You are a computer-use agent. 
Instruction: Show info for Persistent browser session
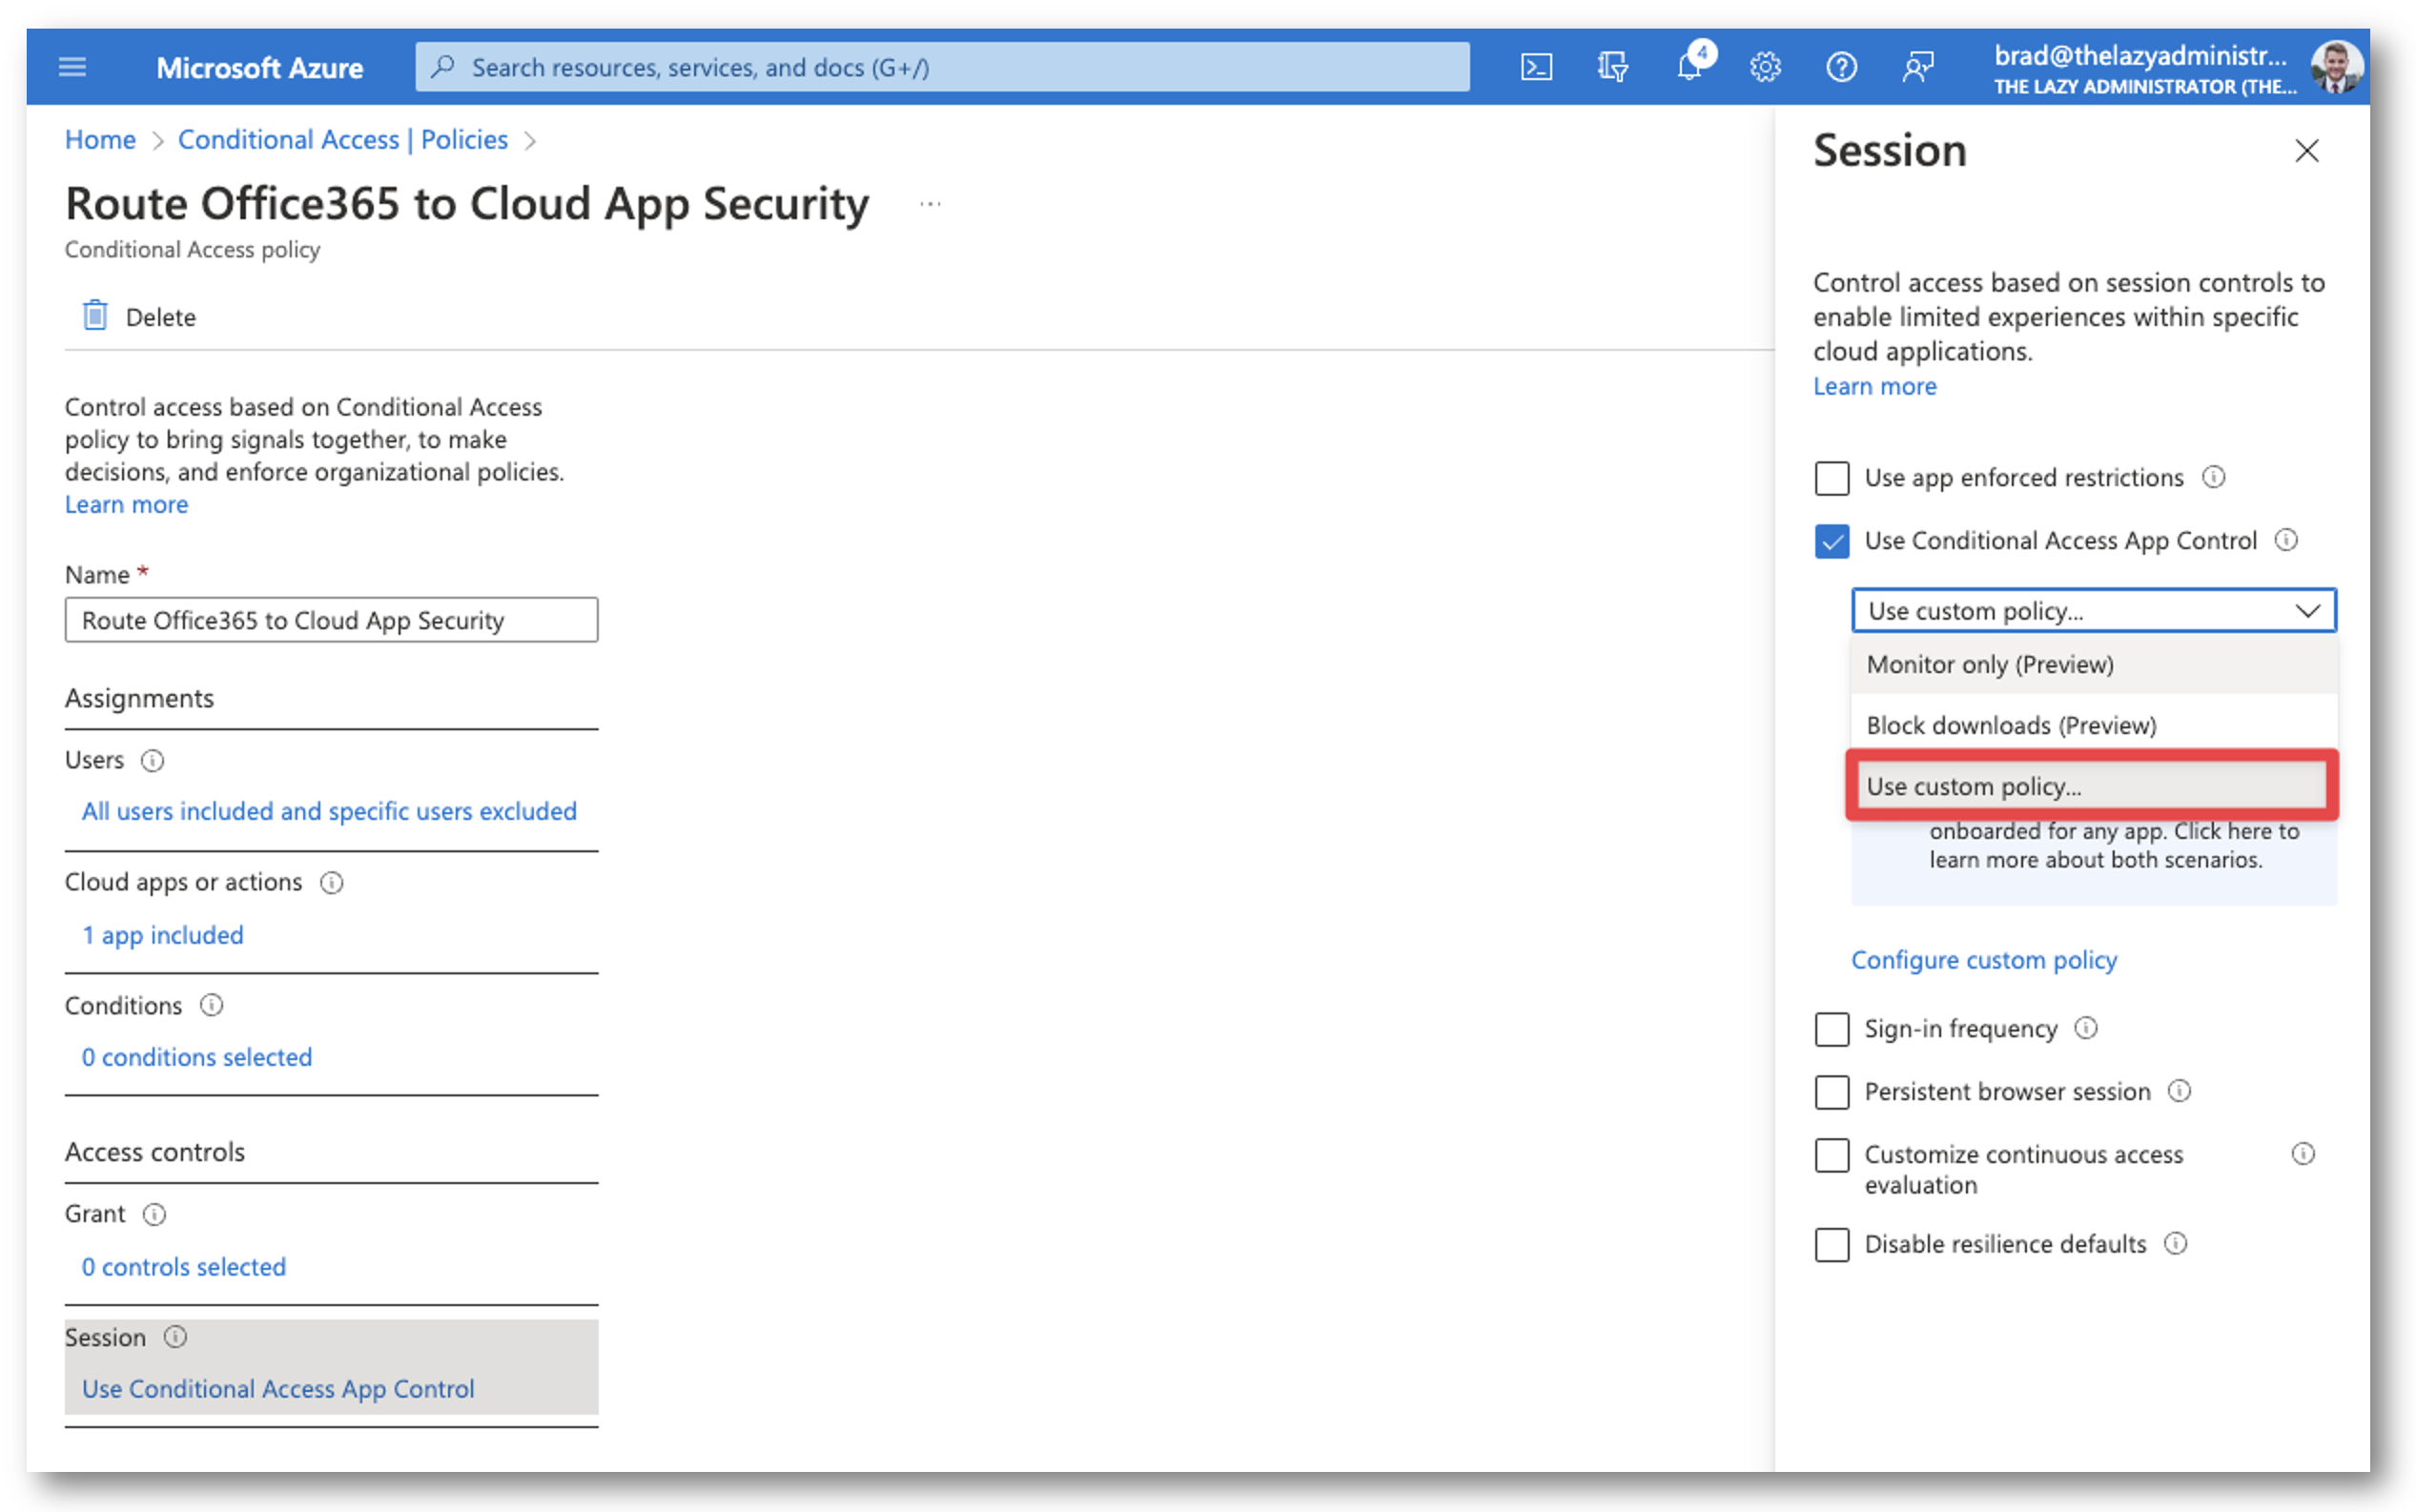[x=2179, y=1091]
